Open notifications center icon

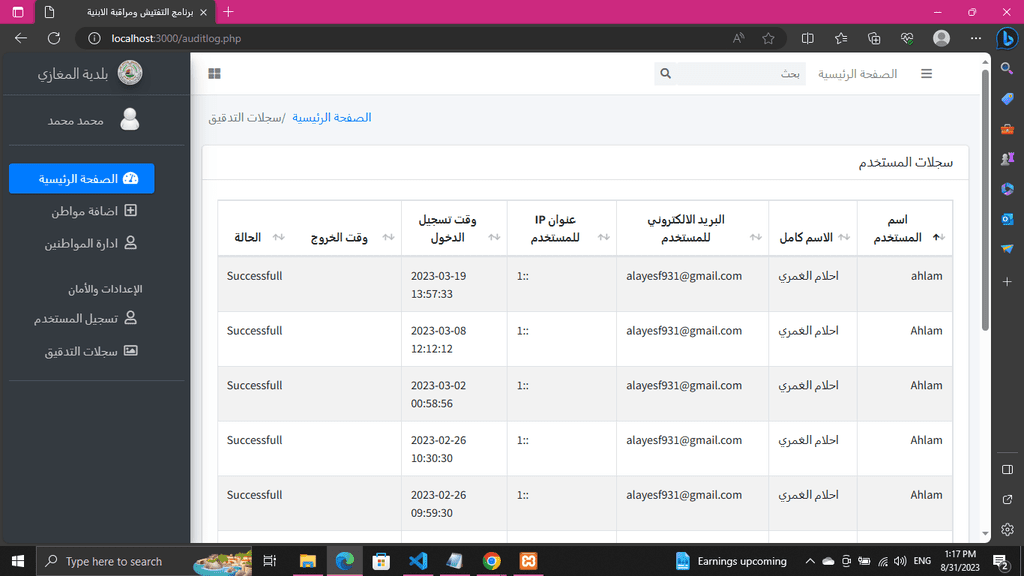point(1000,561)
